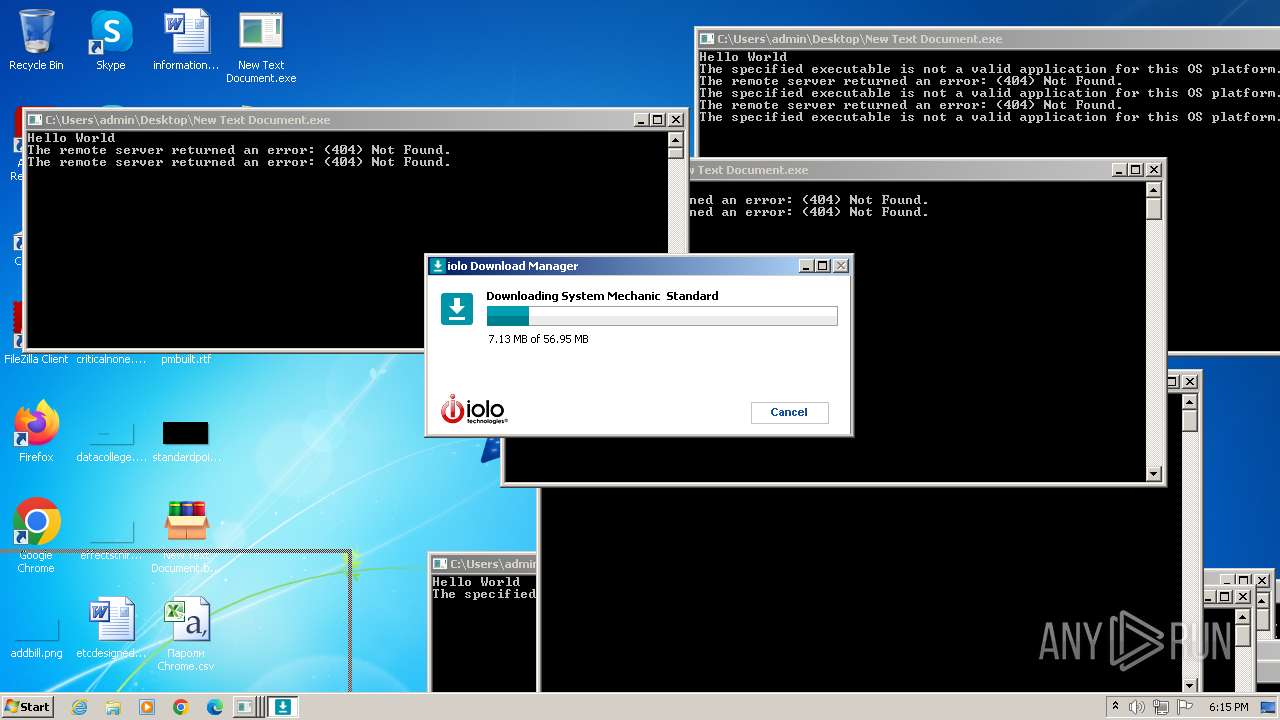
Task: Select the Firefox desktop shortcut
Action: point(36,431)
